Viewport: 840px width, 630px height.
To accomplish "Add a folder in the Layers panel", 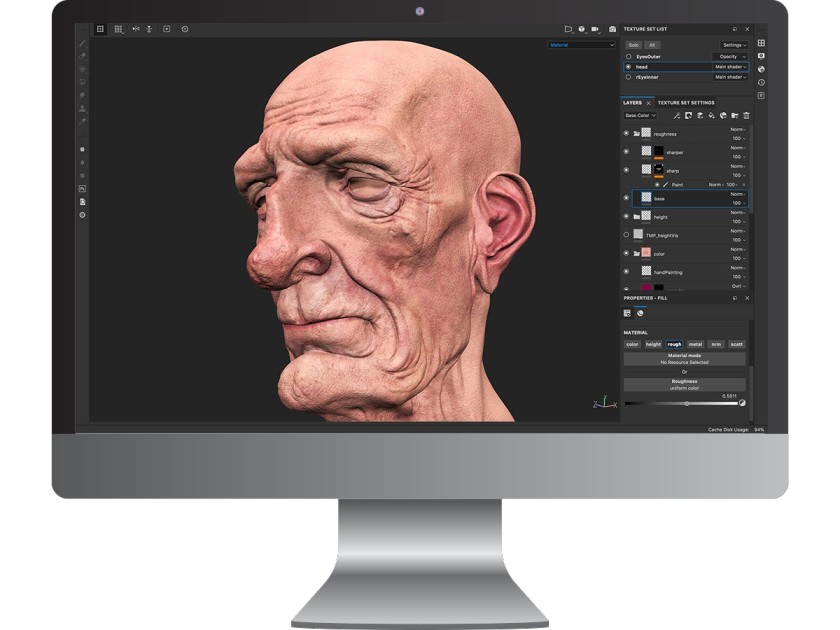I will (x=734, y=115).
